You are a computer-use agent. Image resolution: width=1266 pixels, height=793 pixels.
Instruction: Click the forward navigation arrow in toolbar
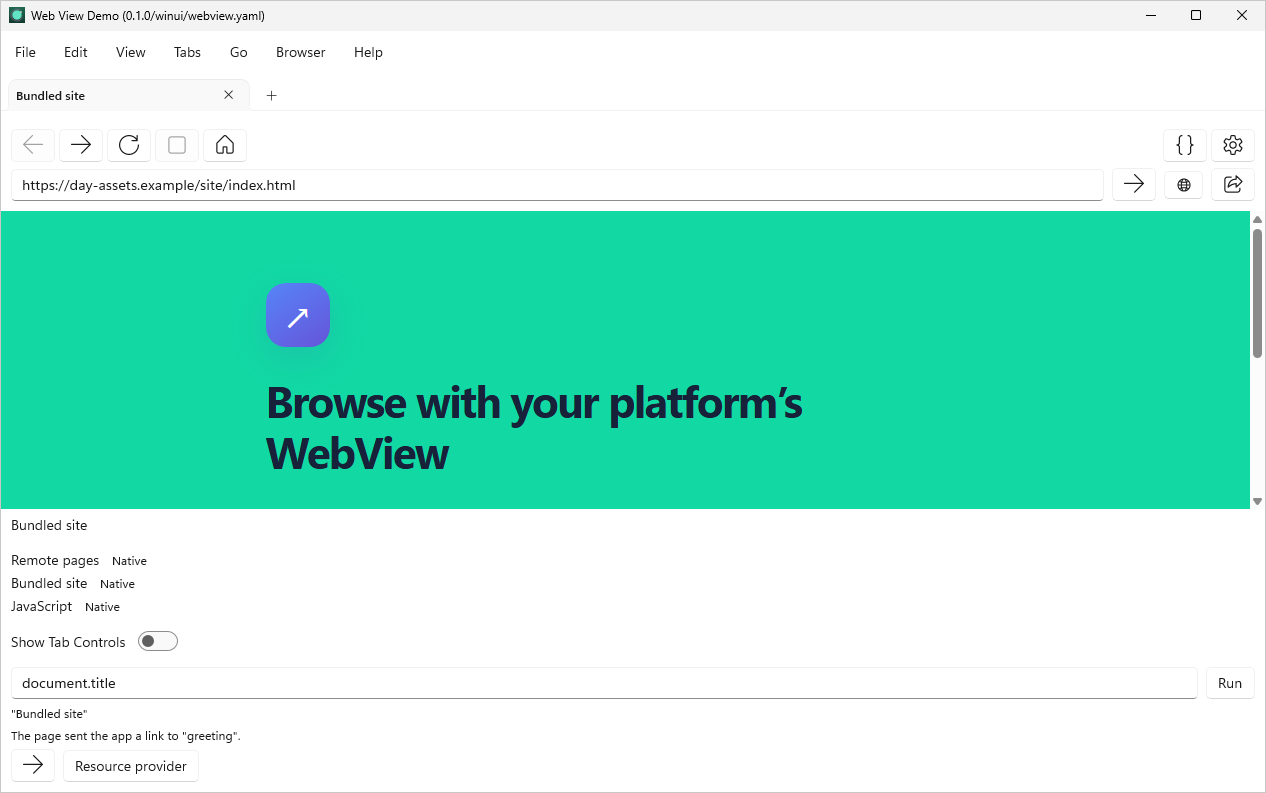click(x=81, y=145)
